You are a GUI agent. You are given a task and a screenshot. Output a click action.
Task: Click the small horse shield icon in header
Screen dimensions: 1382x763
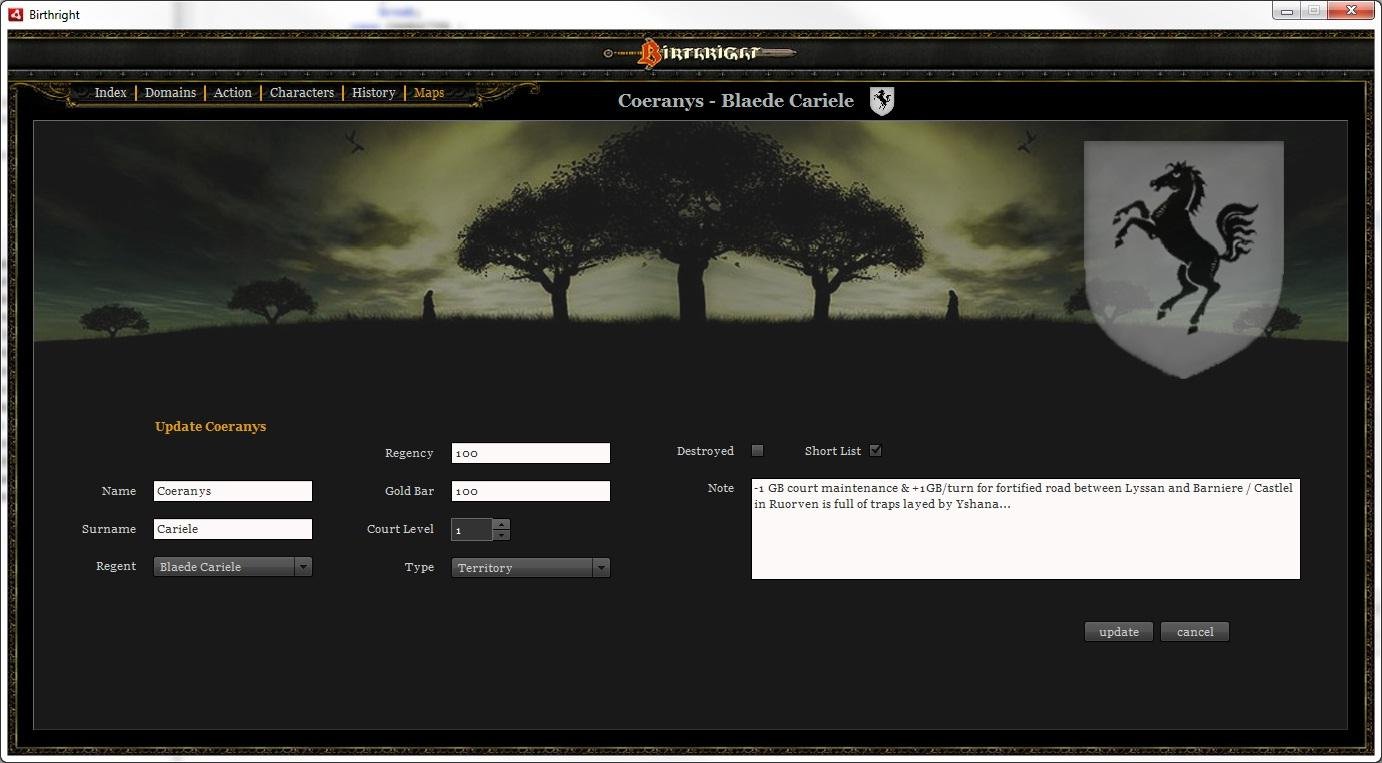click(x=882, y=101)
